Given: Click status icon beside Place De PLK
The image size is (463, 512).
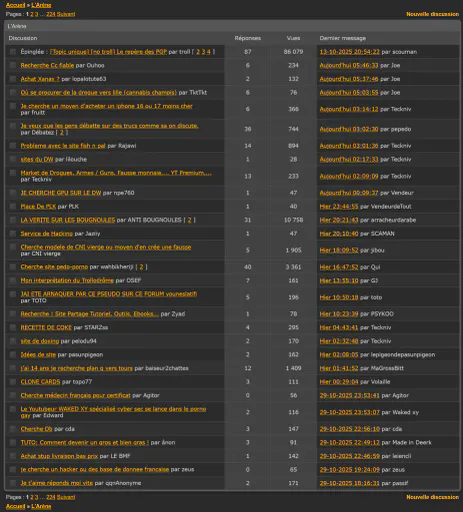Looking at the screenshot, I should 13,206.
